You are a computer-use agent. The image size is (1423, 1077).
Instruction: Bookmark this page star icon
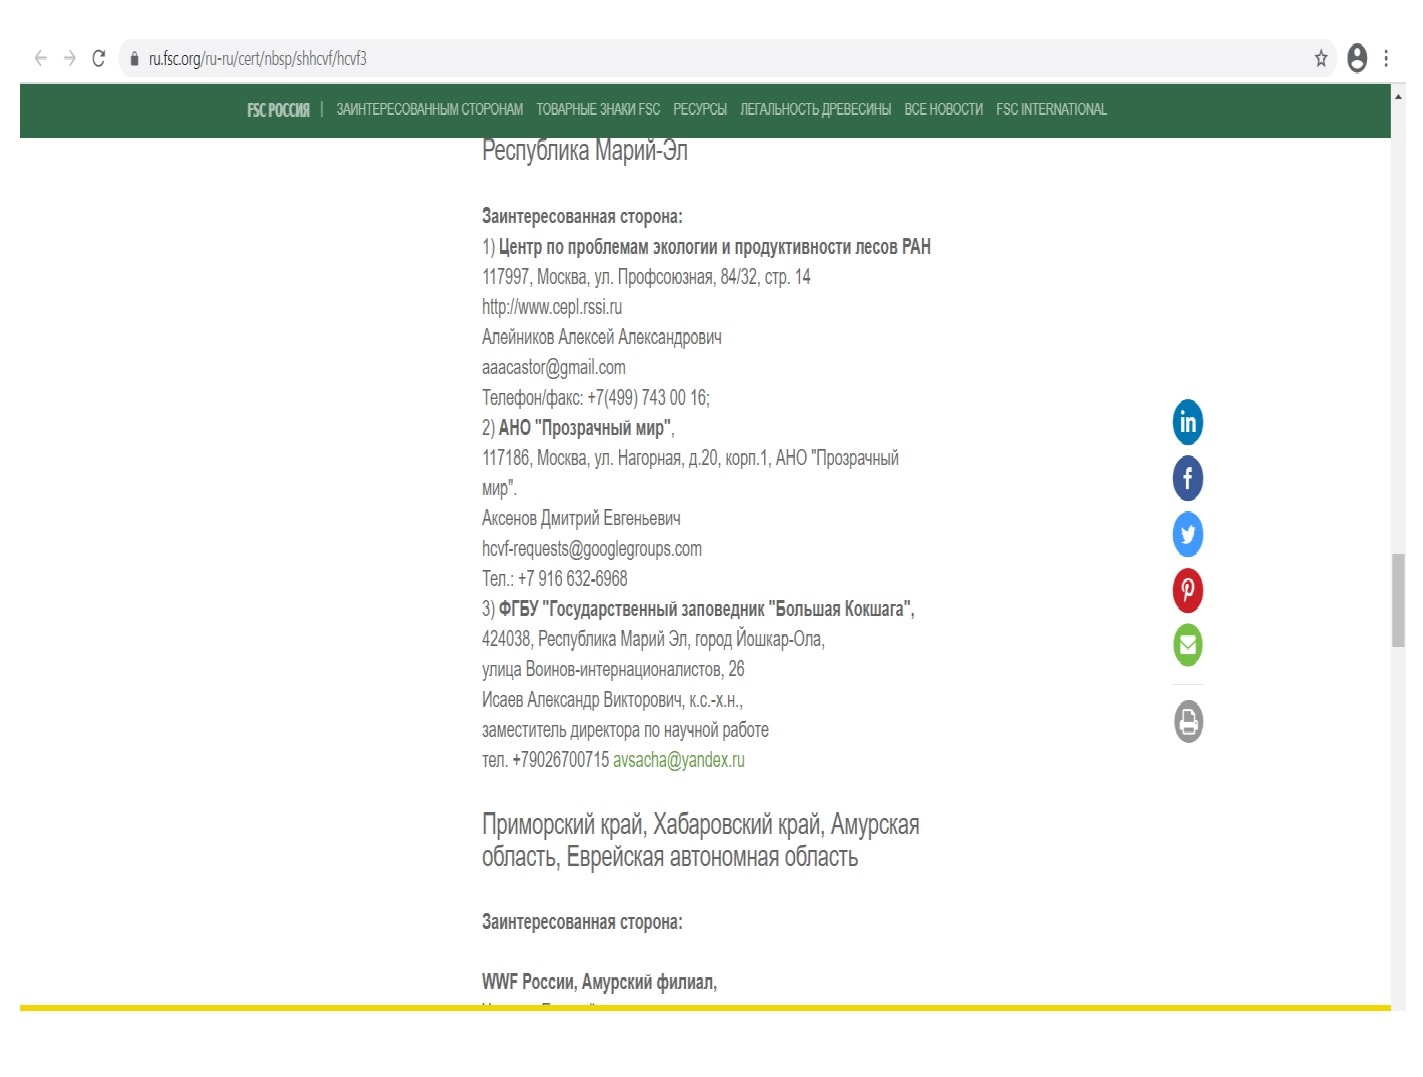click(x=1320, y=58)
